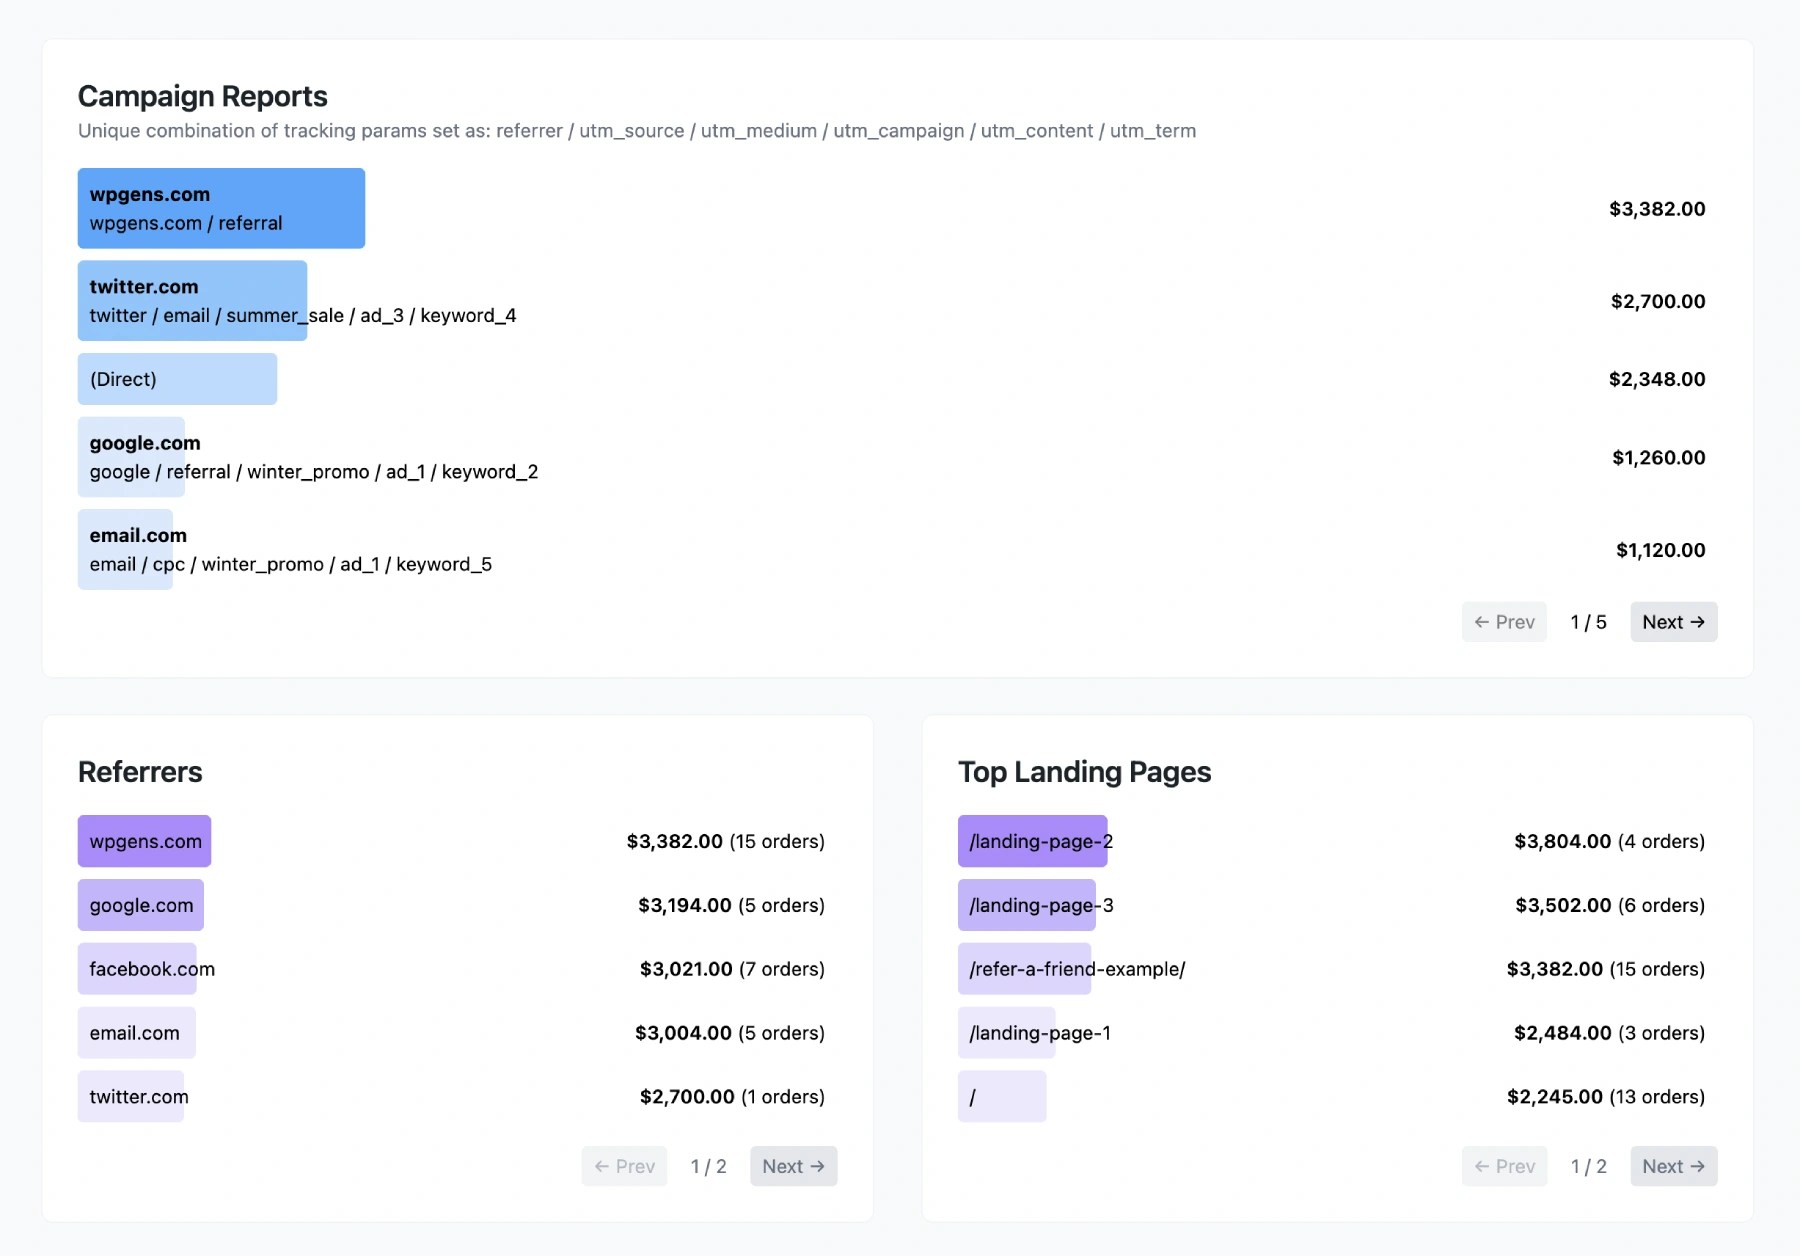Click the Campaign Reports heading
This screenshot has width=1800, height=1256.
[x=202, y=96]
